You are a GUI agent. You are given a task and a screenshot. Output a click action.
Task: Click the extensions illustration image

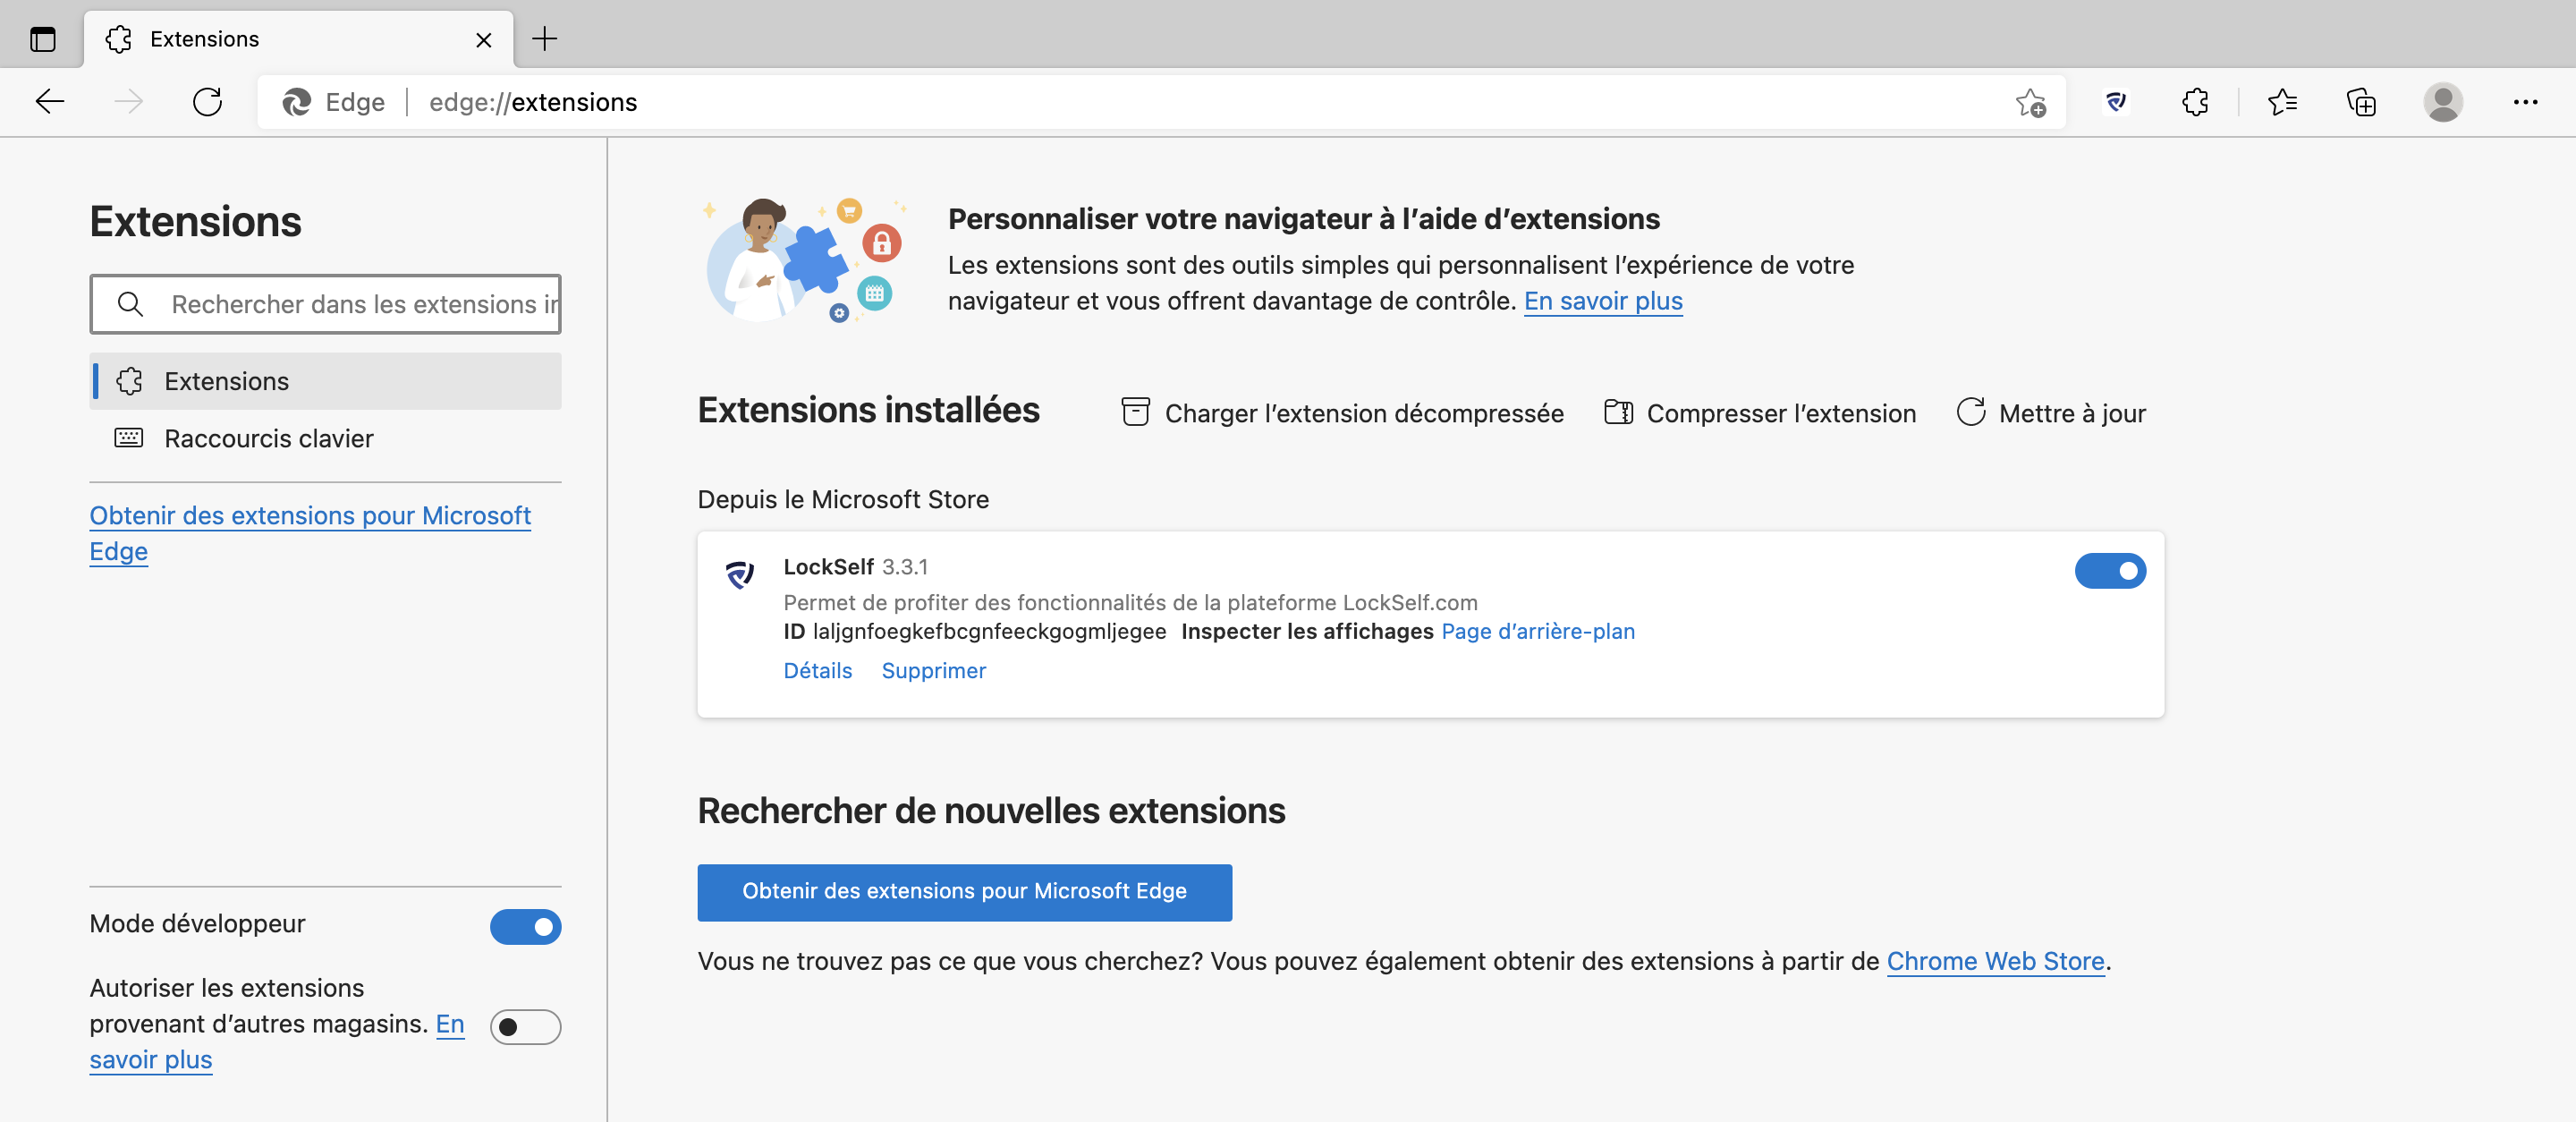[806, 260]
